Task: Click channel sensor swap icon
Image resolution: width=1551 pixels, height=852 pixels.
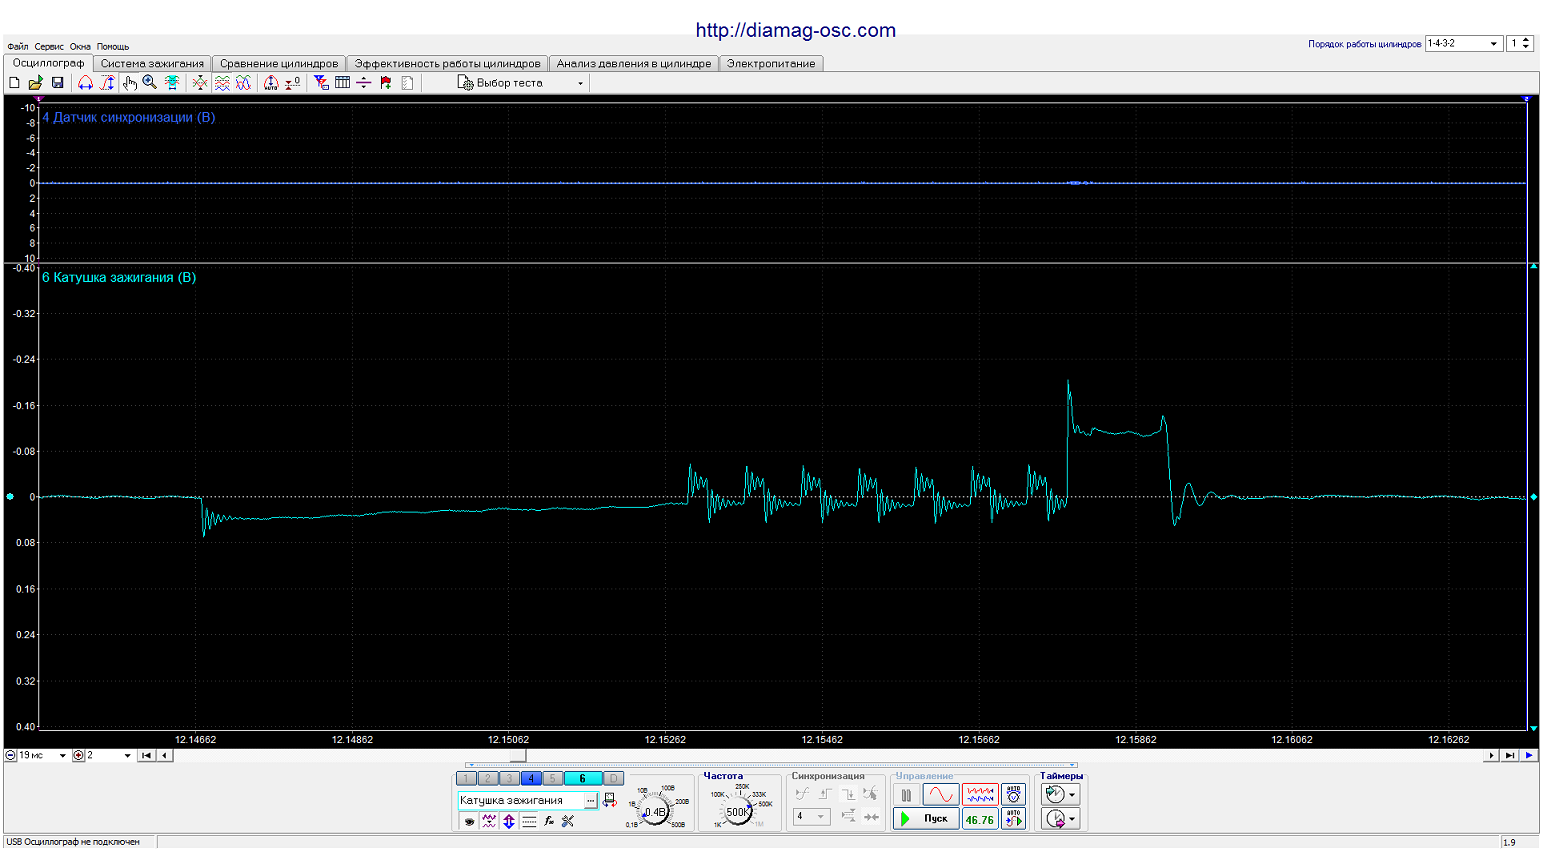Action: tap(609, 800)
